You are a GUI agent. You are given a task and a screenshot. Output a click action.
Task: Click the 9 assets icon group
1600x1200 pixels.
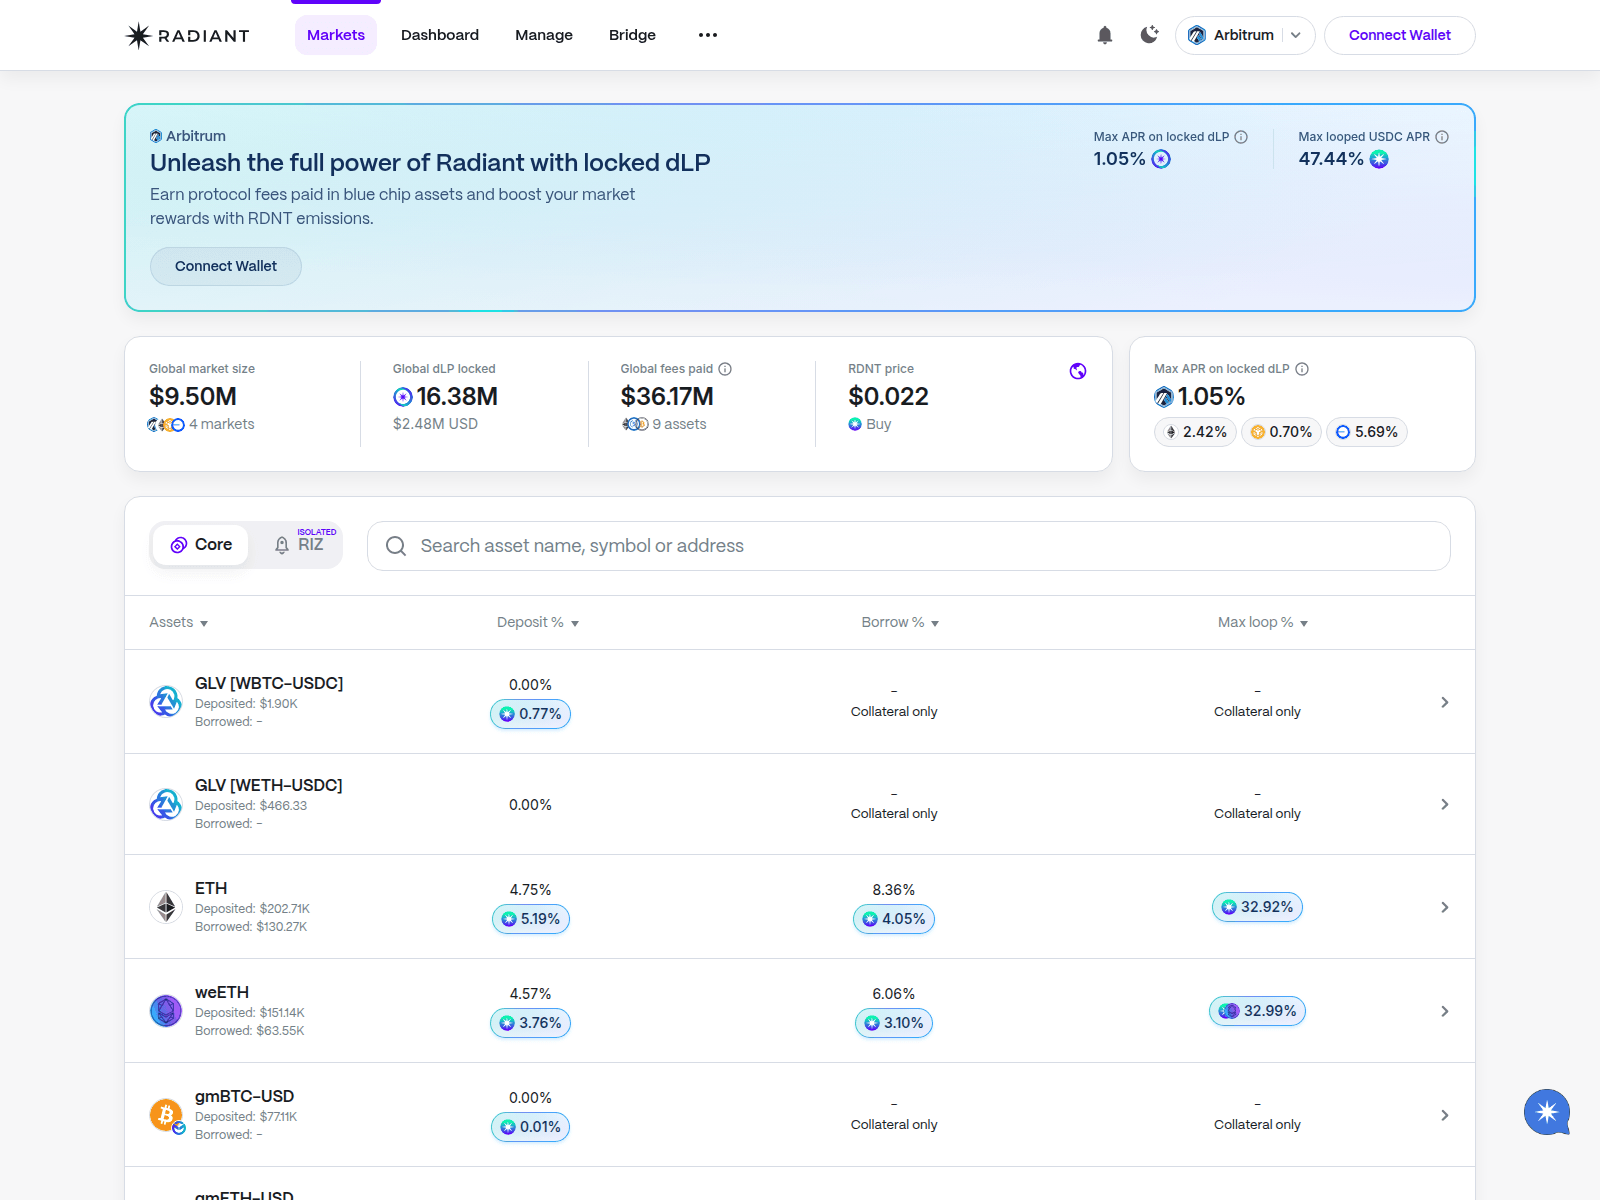click(x=635, y=425)
